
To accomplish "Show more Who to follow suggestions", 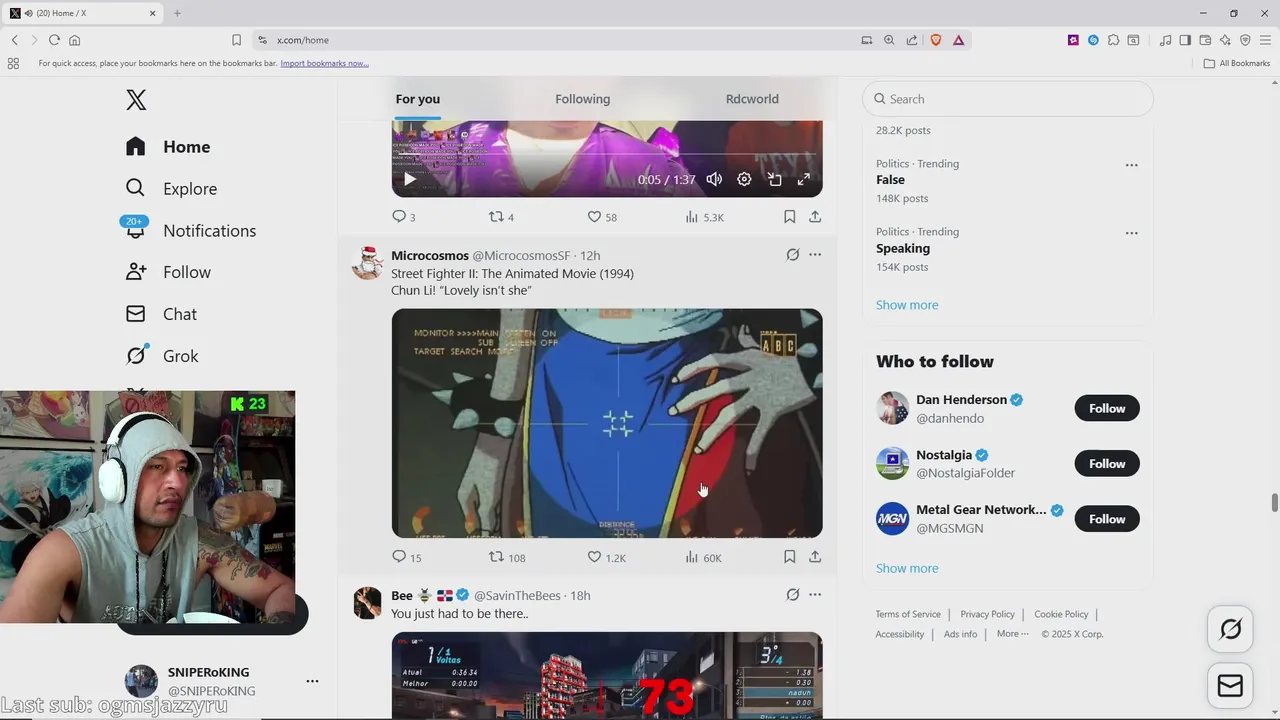I will [907, 568].
